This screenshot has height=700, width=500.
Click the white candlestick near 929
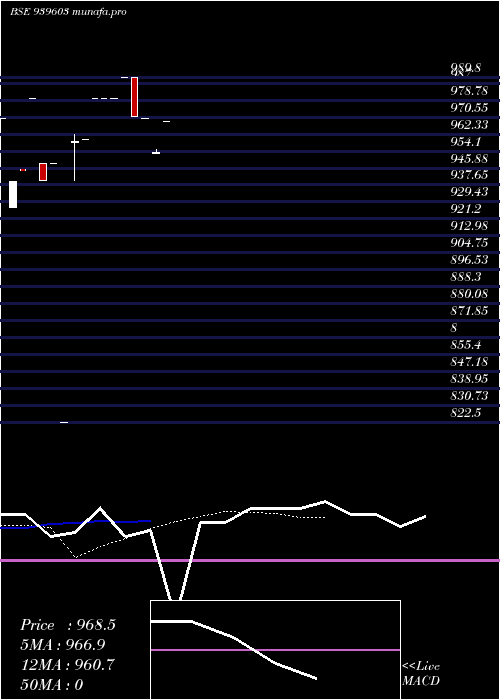pyautogui.click(x=13, y=194)
